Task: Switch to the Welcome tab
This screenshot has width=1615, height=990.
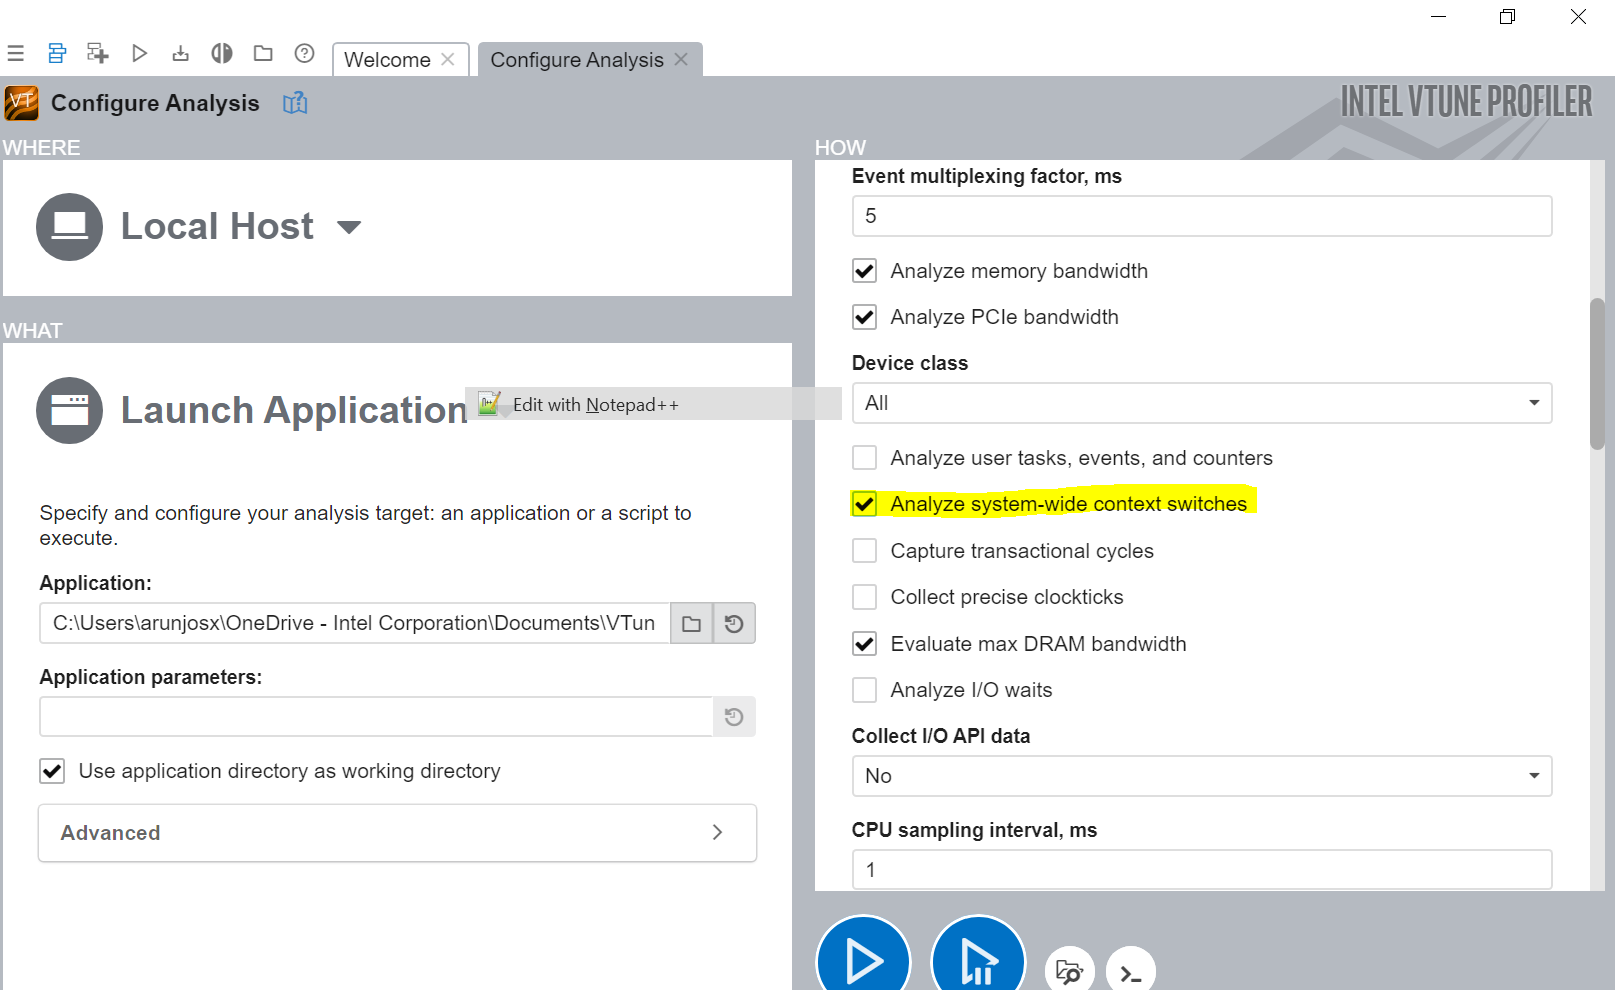Action: click(x=387, y=60)
